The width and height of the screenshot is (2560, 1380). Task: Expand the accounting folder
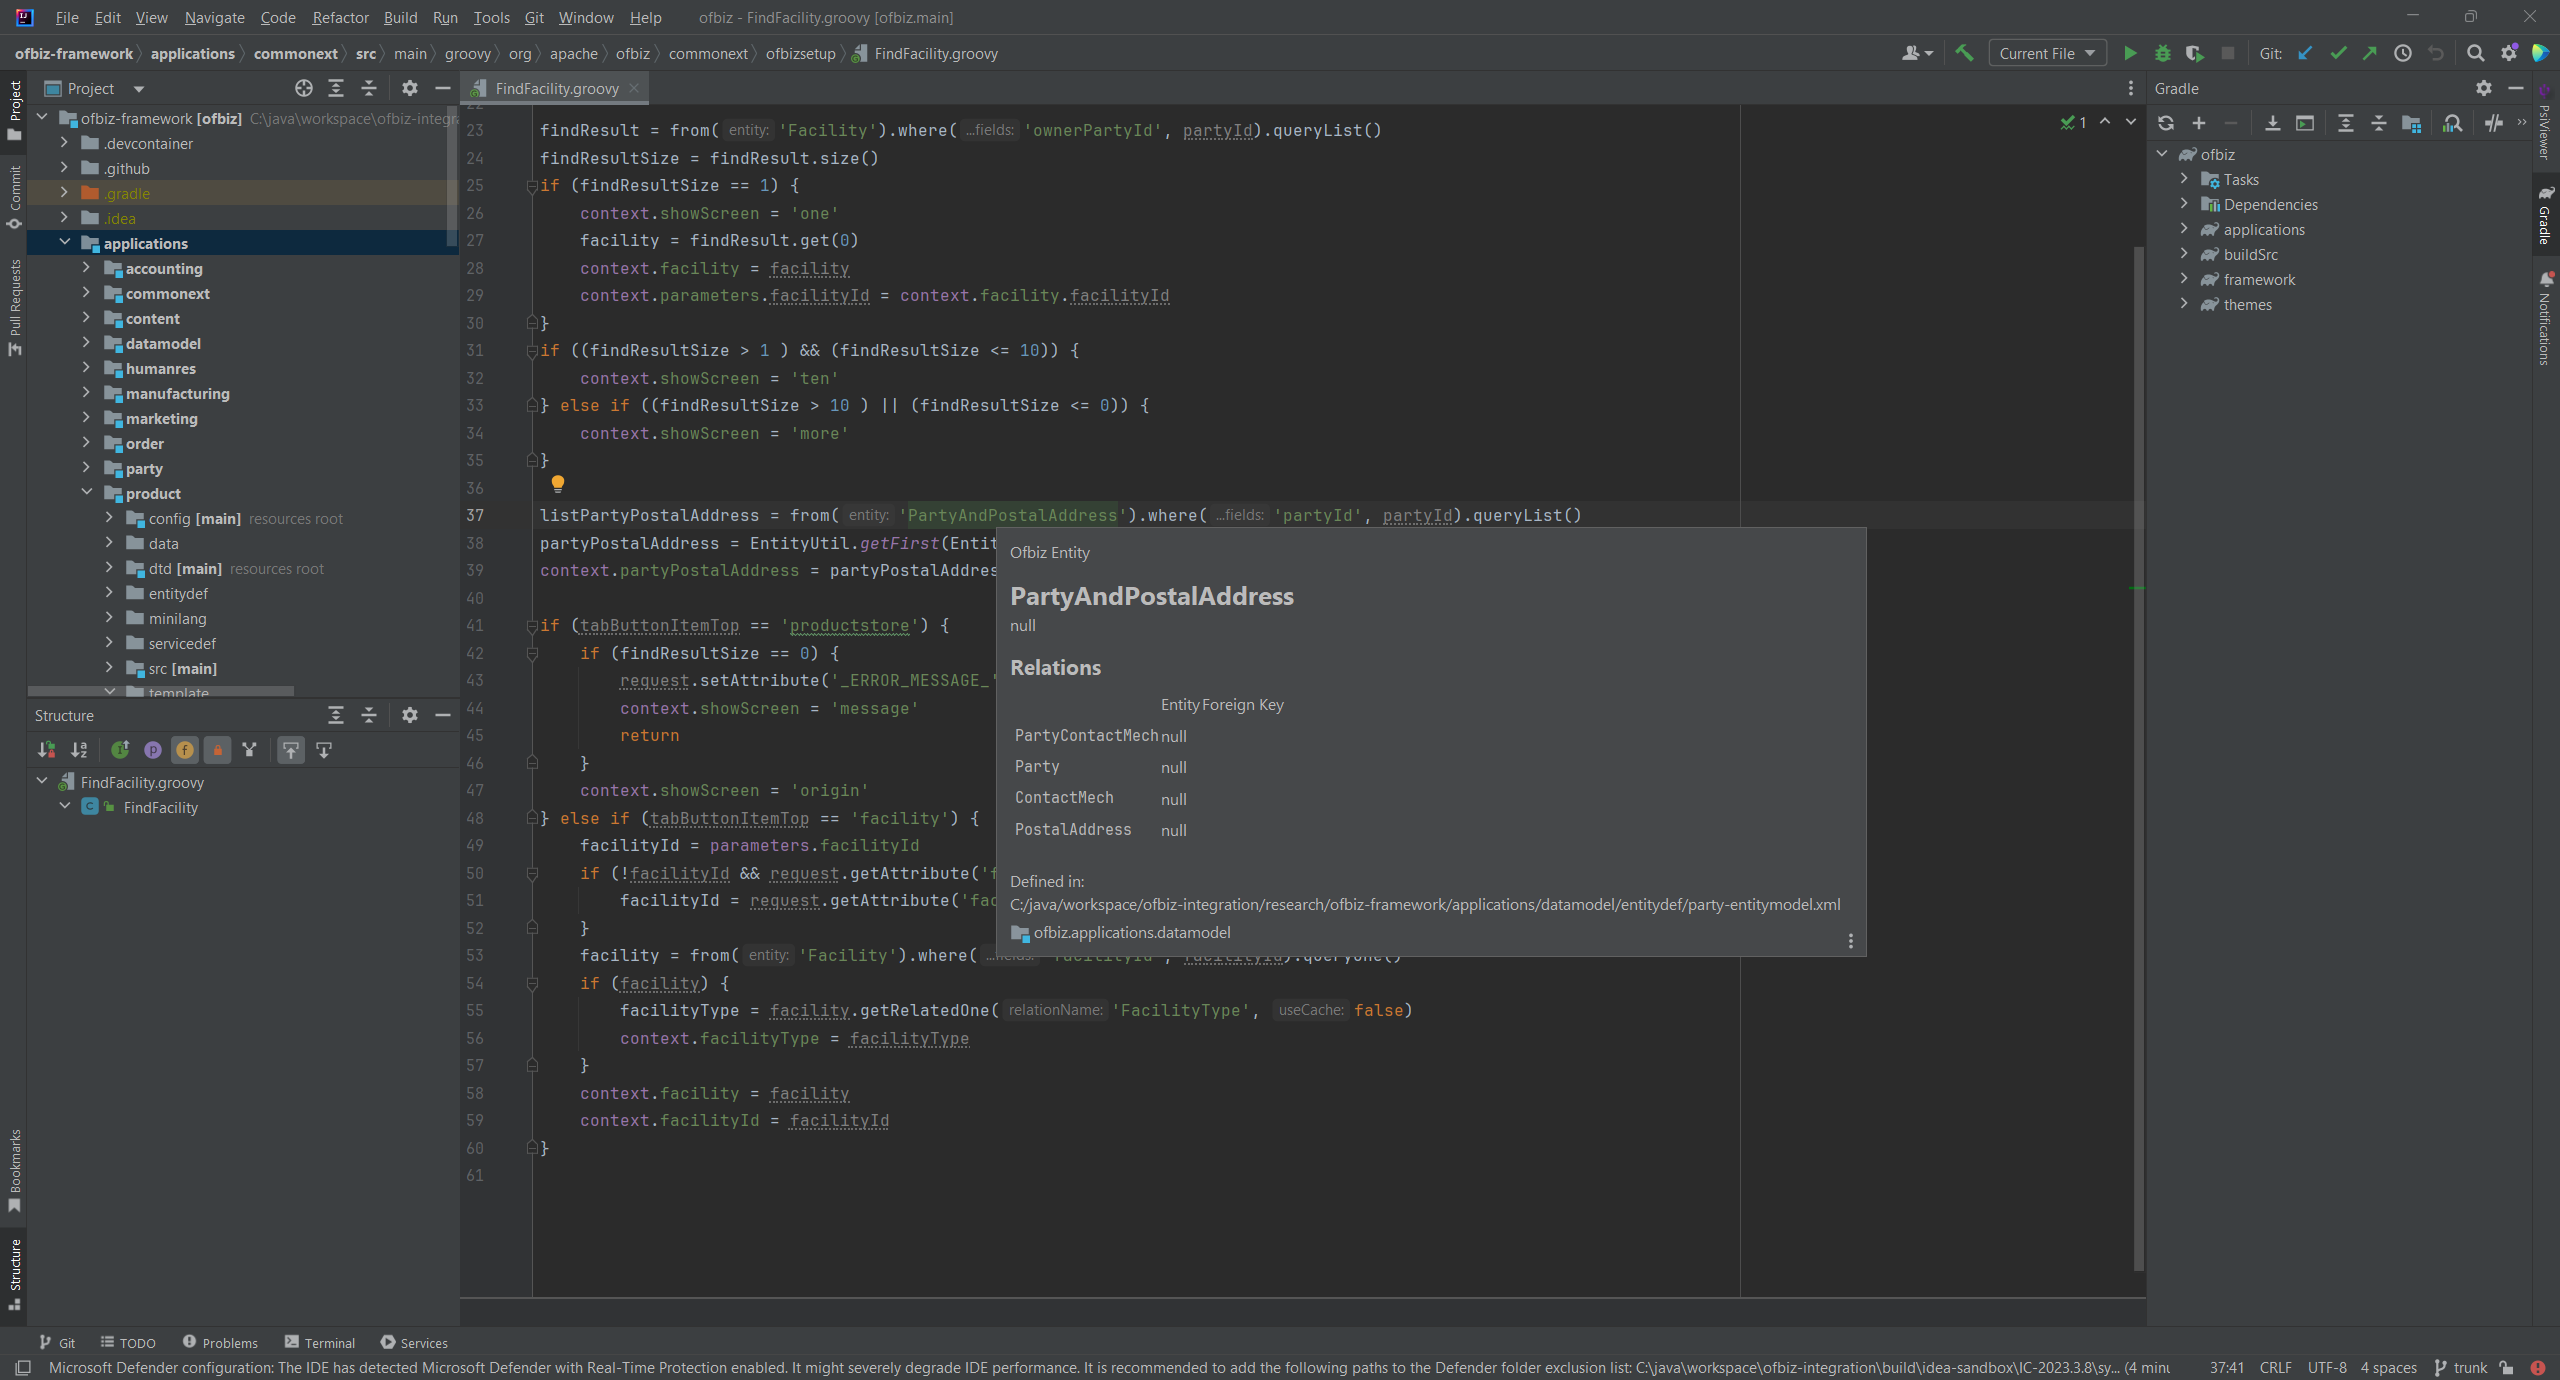(x=86, y=268)
